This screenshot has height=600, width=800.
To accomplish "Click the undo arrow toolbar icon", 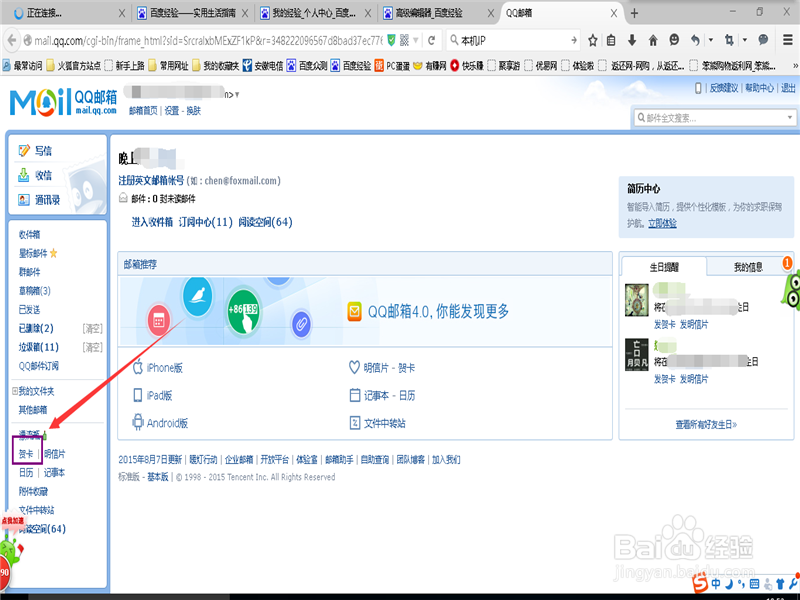I will [x=695, y=40].
